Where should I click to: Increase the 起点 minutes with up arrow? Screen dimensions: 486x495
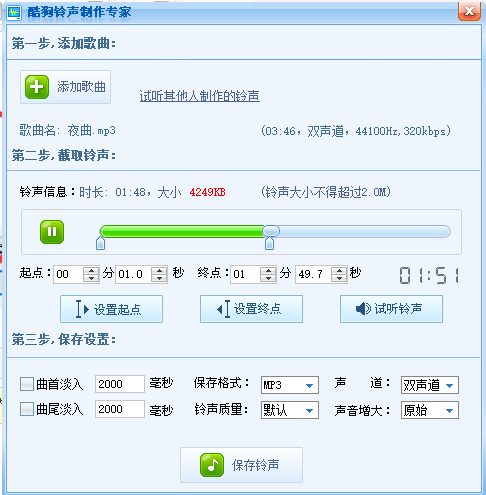(x=91, y=270)
